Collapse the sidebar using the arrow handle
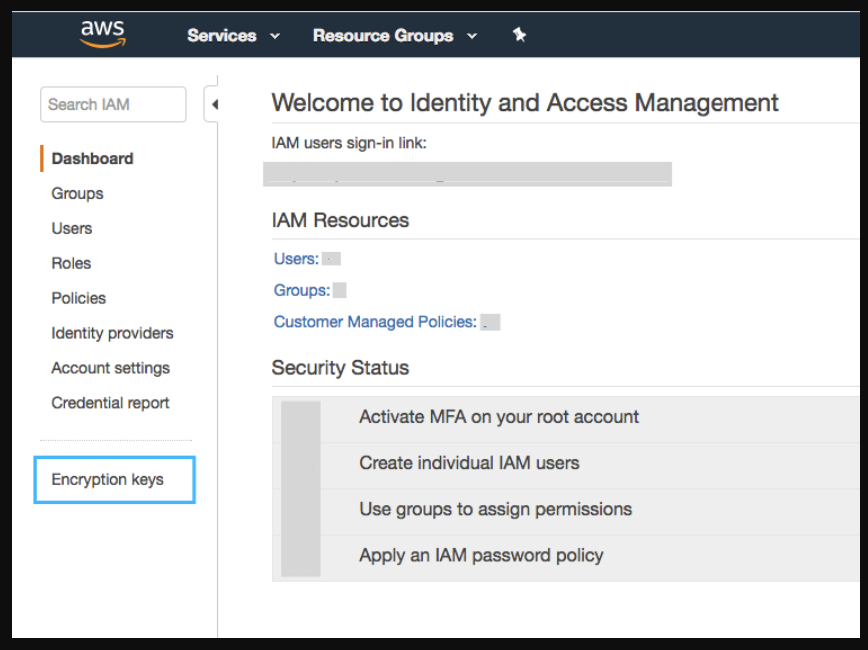This screenshot has height=650, width=868. pyautogui.click(x=214, y=104)
